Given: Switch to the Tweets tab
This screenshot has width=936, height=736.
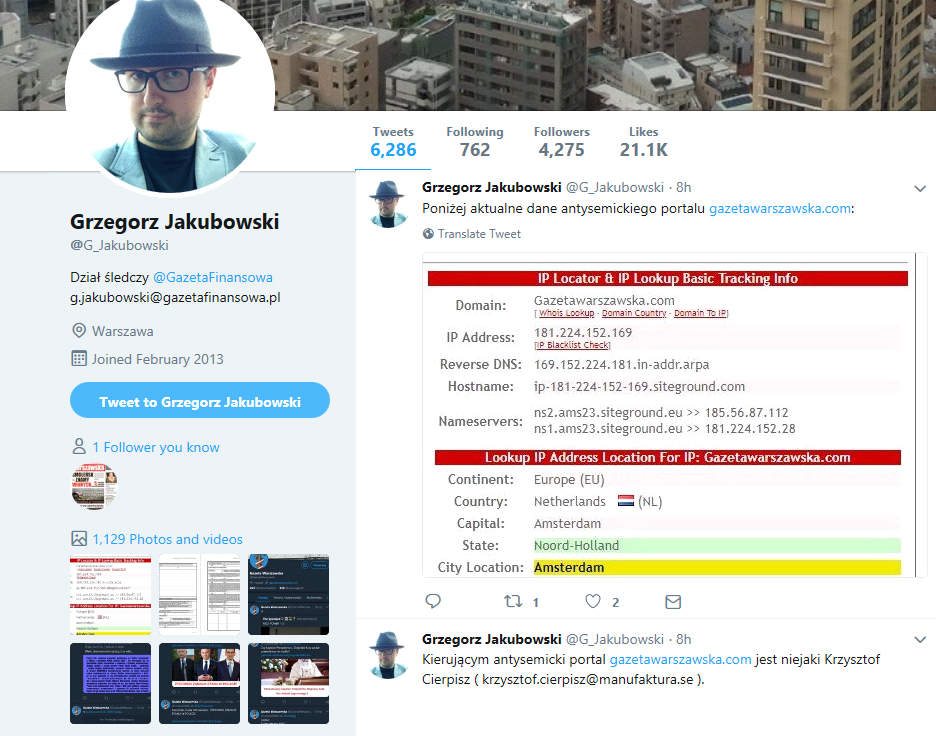Looking at the screenshot, I should (393, 141).
